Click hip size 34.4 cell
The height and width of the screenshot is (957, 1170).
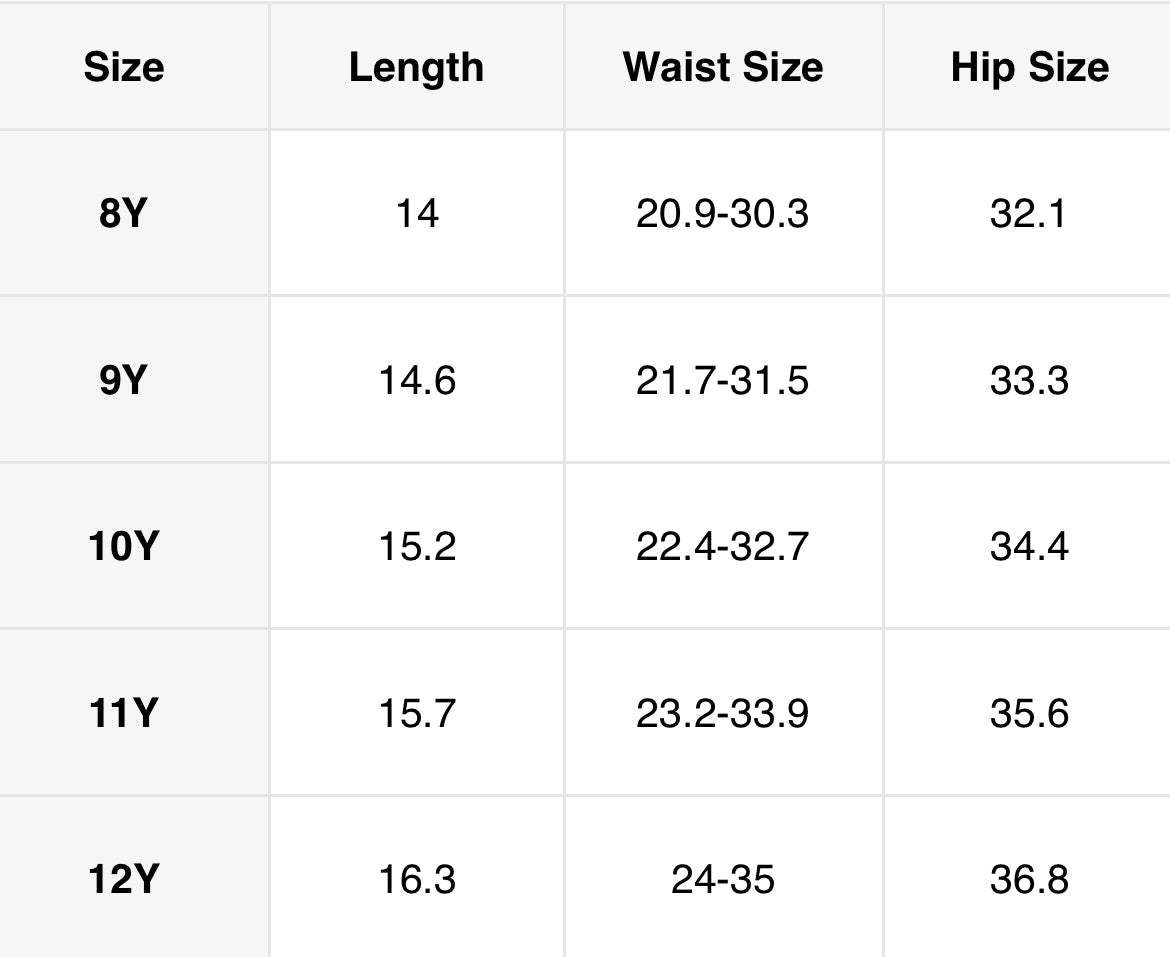pos(1029,547)
